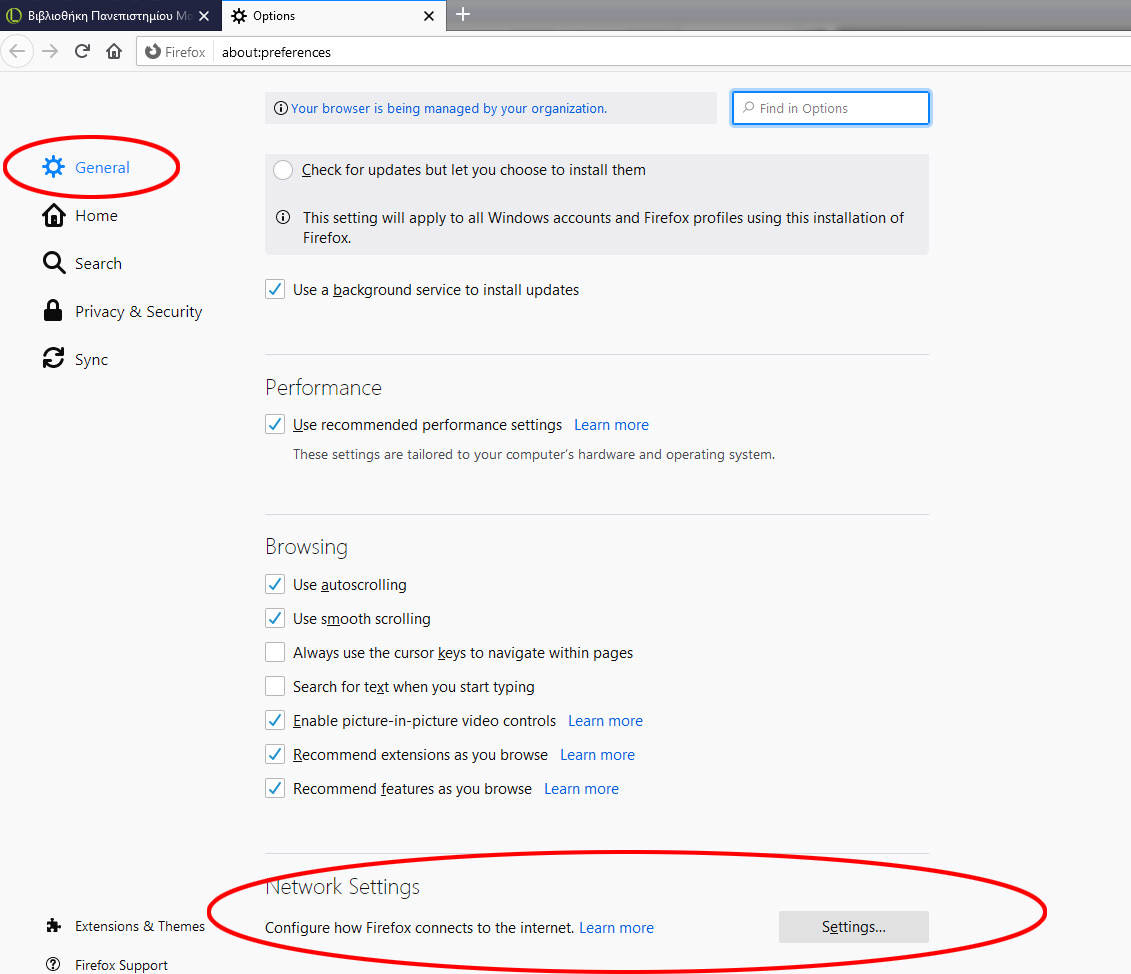The height and width of the screenshot is (974, 1131).
Task: Enable search for text when you start typing
Action: (x=275, y=686)
